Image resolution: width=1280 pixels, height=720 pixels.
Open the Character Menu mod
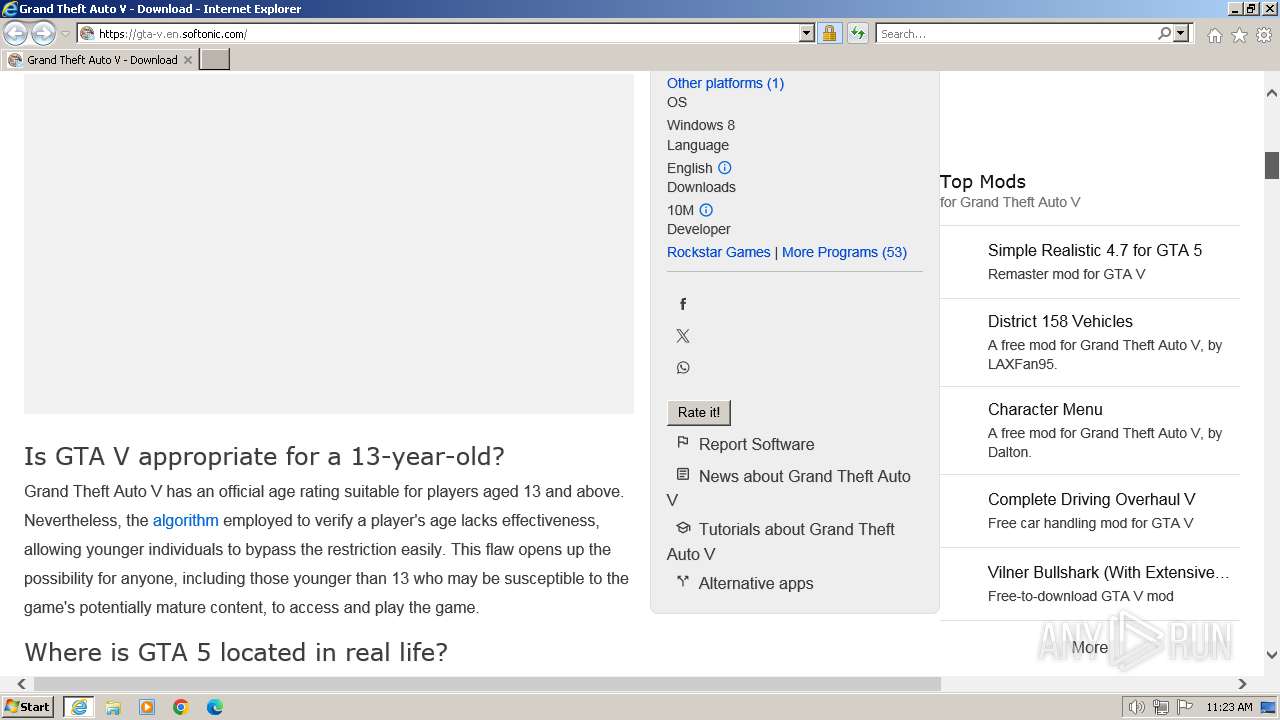tap(1045, 409)
